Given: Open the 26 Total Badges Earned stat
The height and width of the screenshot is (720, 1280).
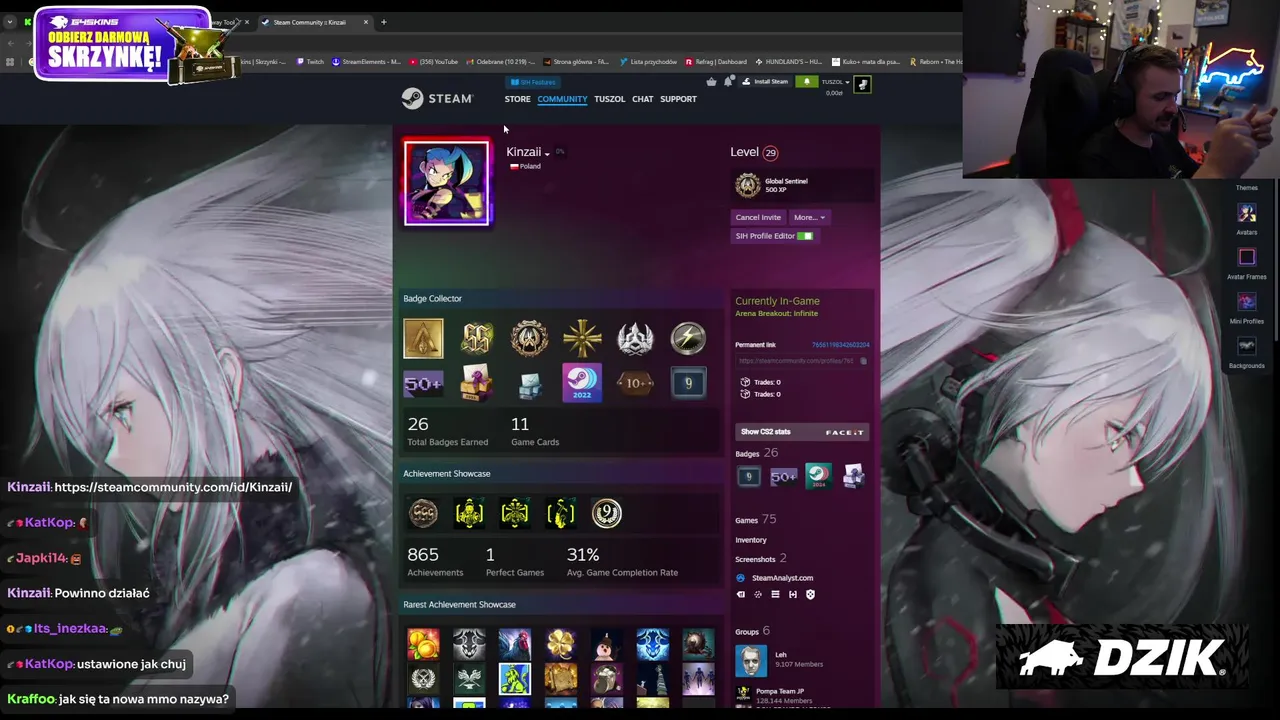Looking at the screenshot, I should coord(447,431).
